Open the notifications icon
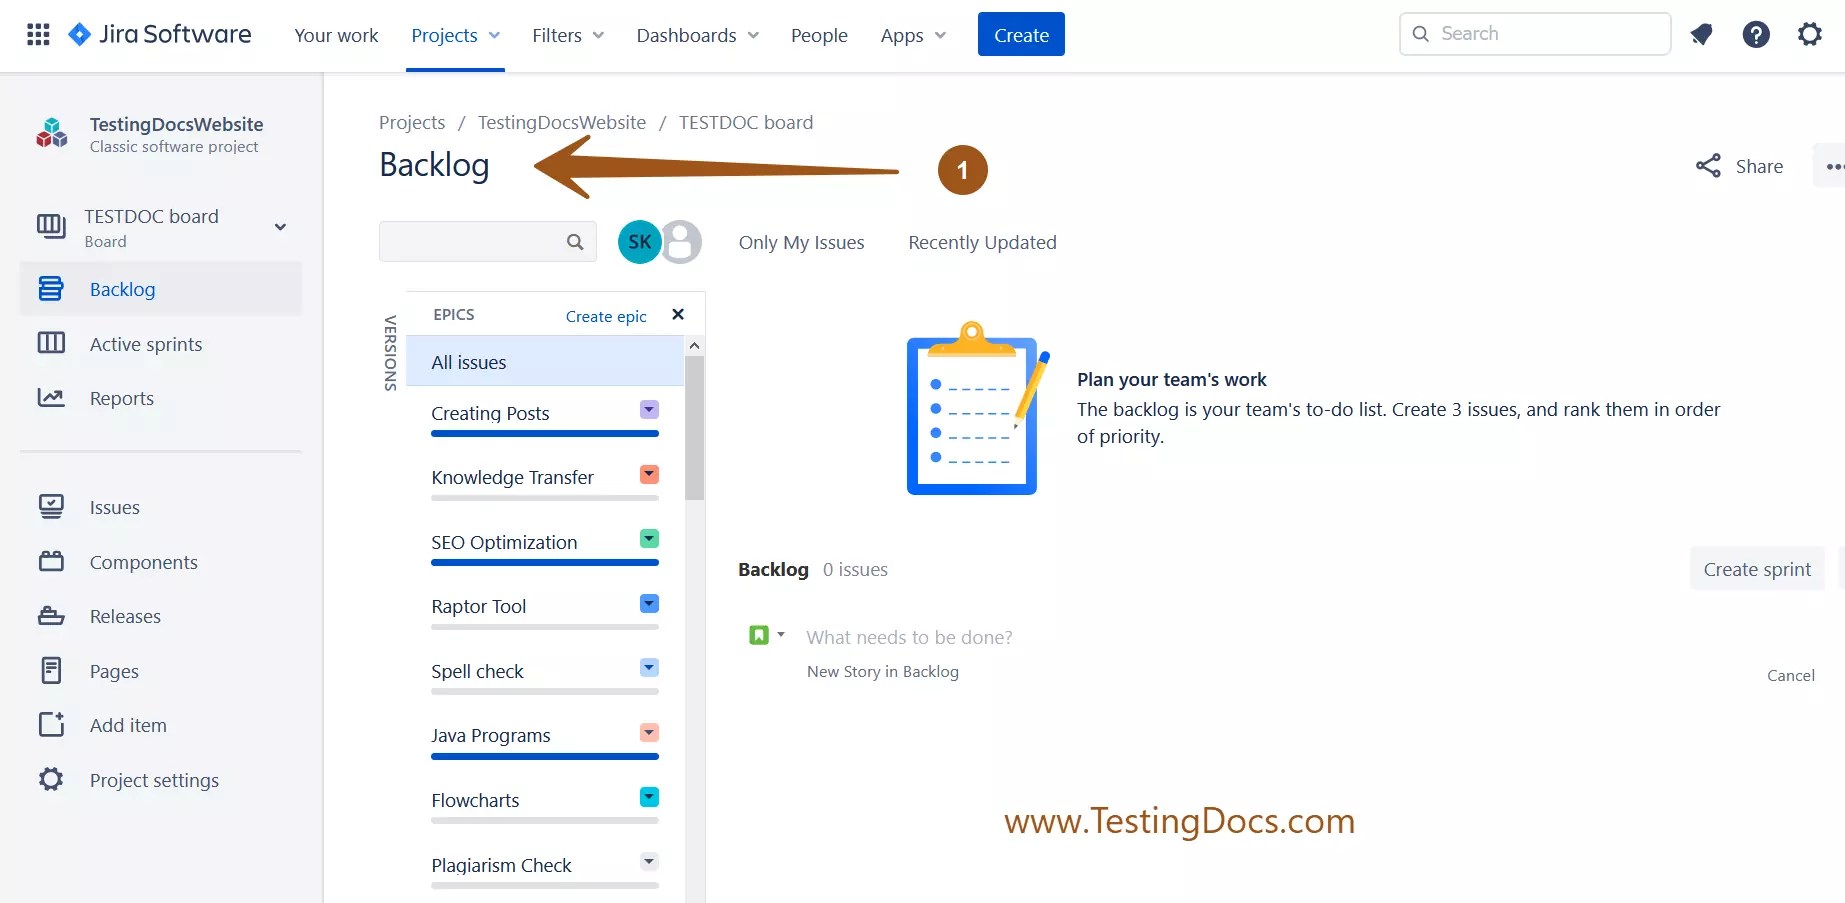Viewport: 1845px width, 903px height. click(1701, 35)
